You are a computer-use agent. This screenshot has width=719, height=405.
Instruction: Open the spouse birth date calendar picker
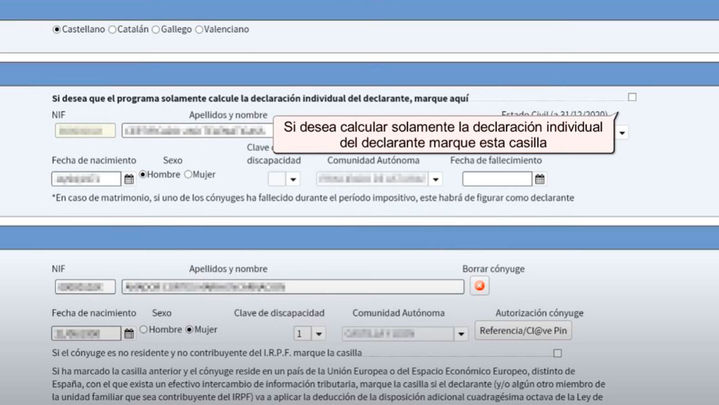(129, 333)
